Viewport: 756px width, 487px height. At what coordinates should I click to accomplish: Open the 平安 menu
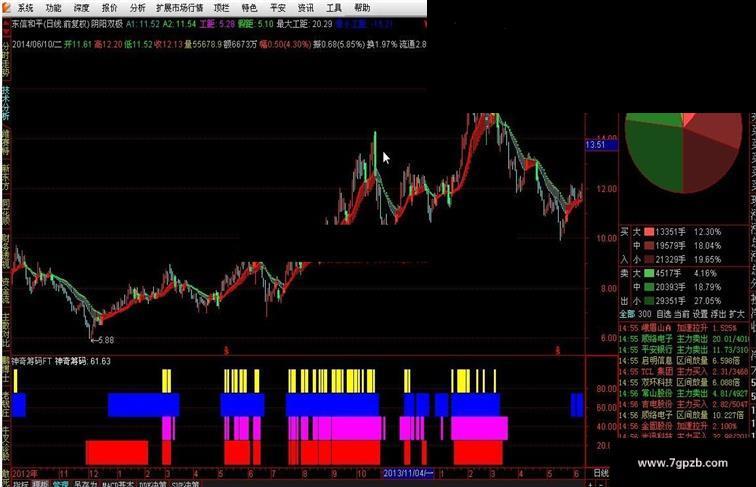click(277, 8)
